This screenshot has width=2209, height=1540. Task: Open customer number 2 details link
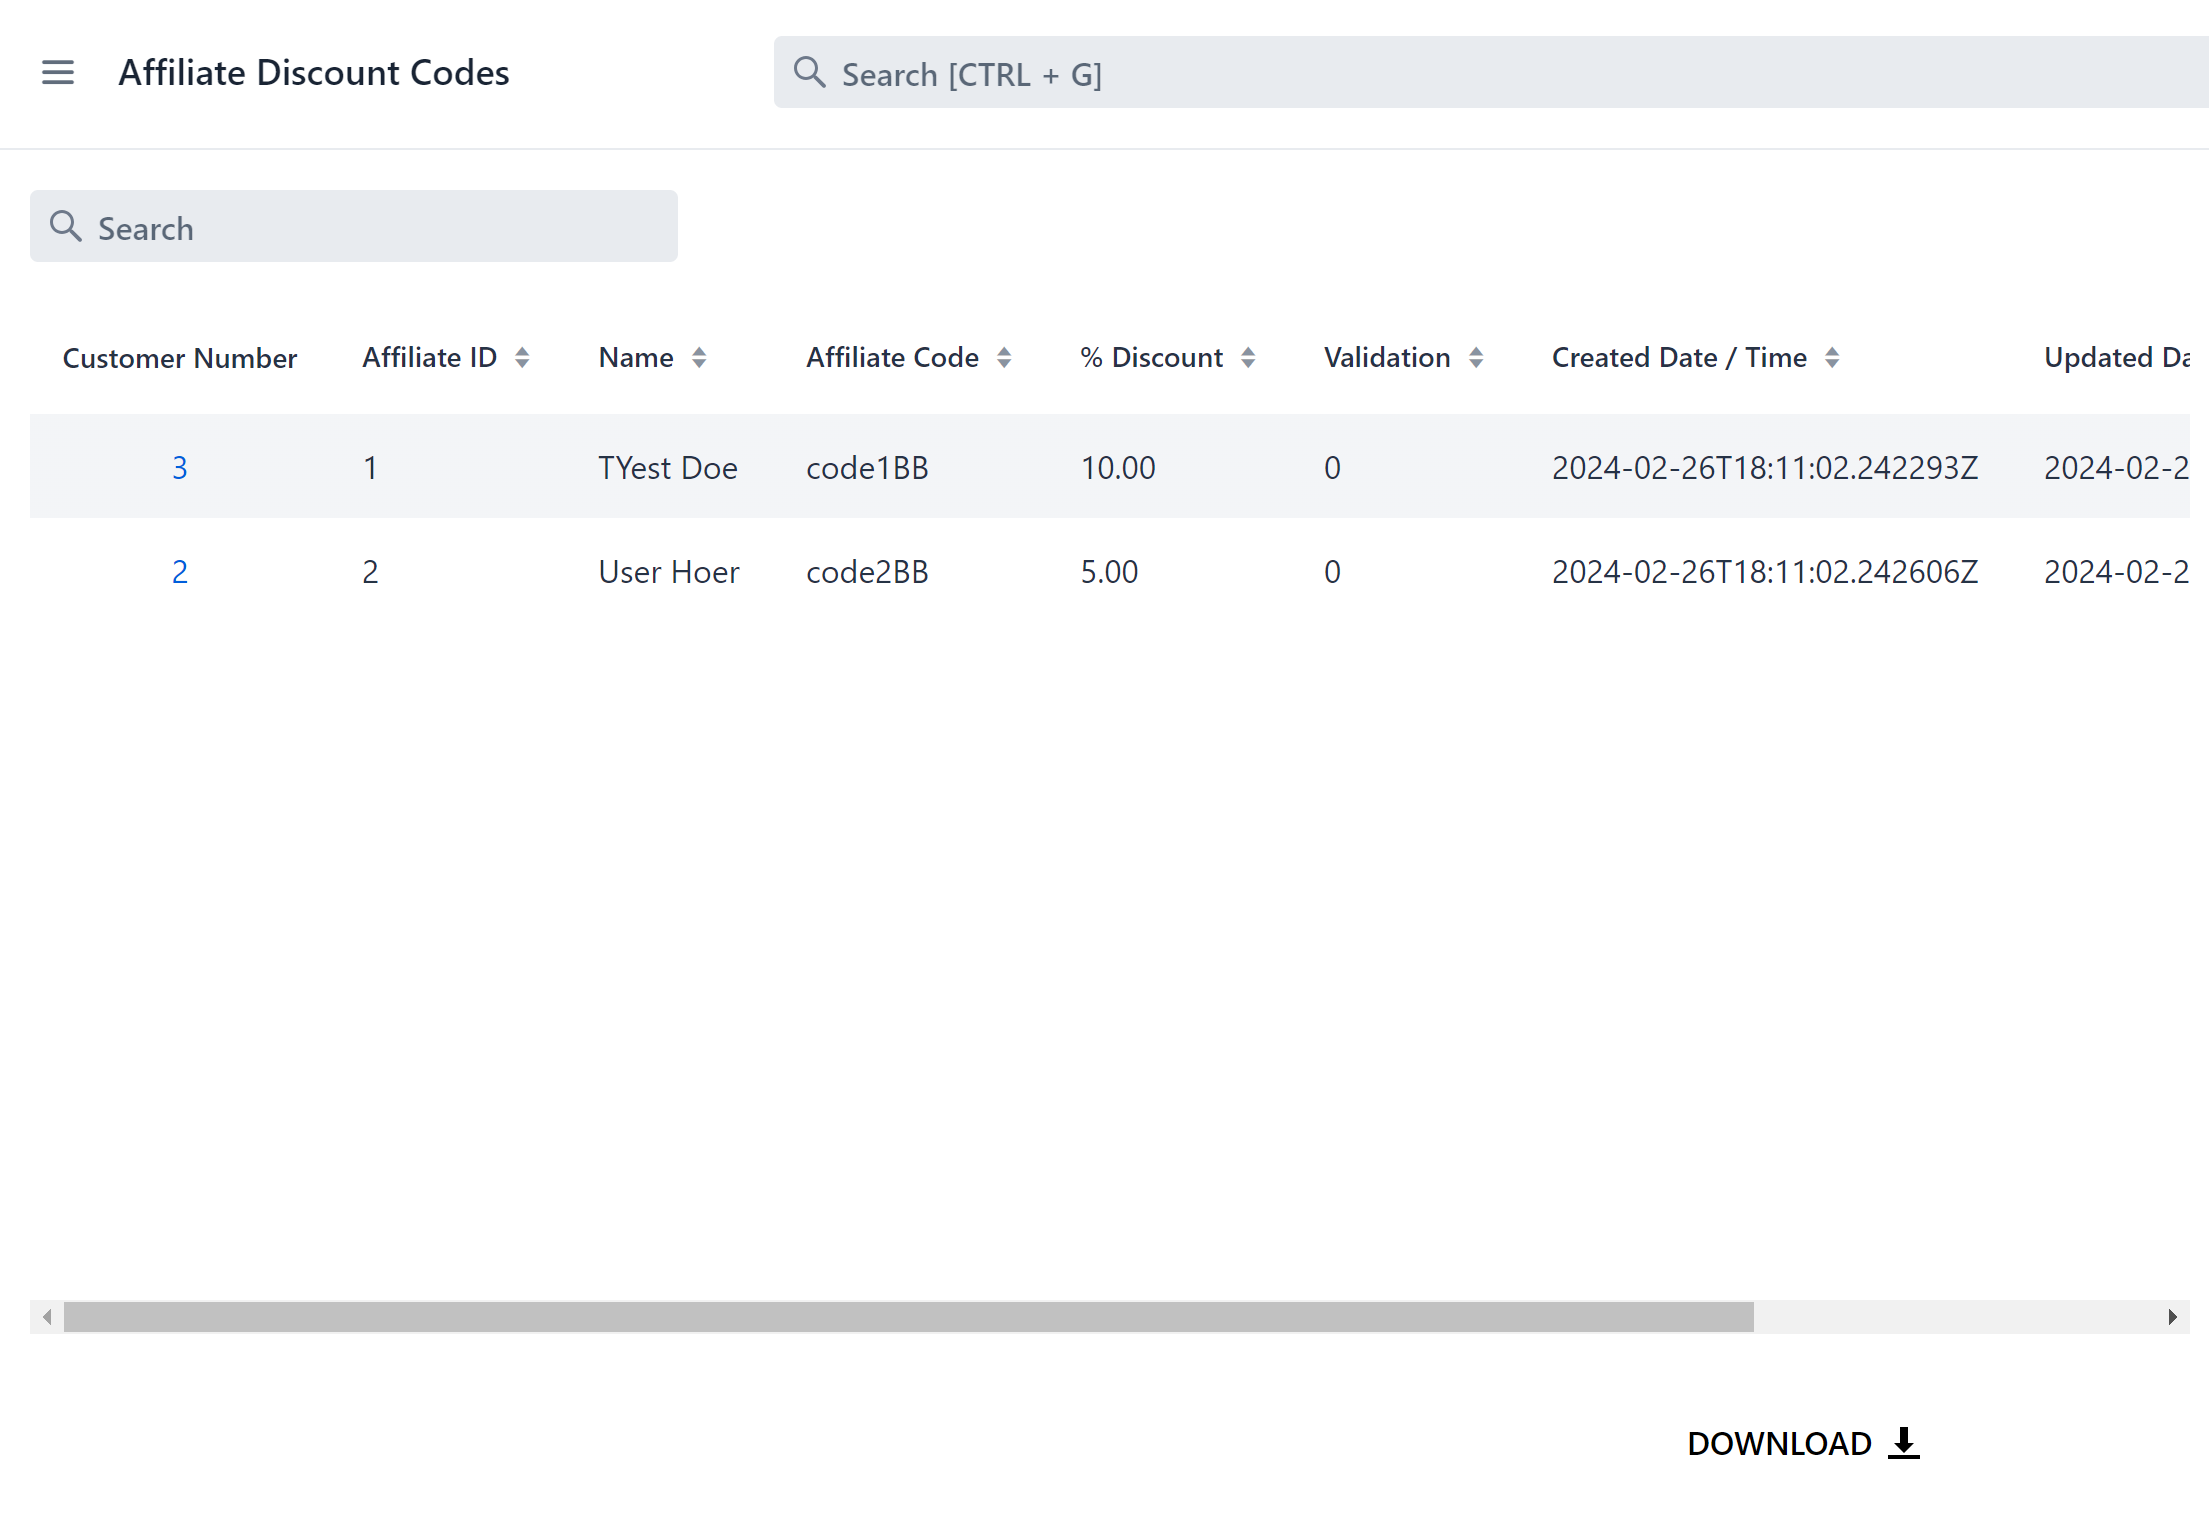click(x=180, y=571)
